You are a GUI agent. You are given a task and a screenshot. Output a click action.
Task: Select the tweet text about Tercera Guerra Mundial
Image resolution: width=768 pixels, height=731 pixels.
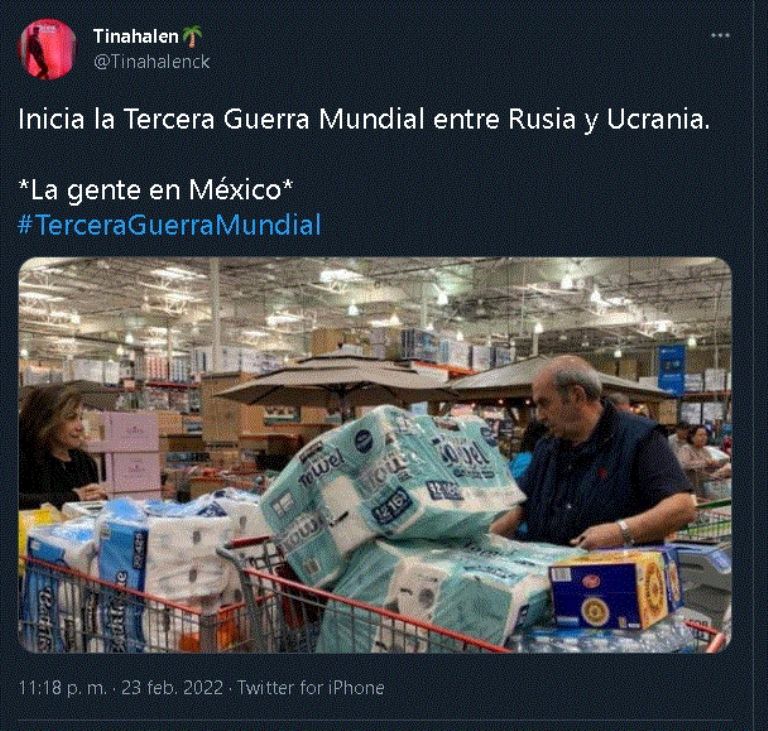point(363,120)
